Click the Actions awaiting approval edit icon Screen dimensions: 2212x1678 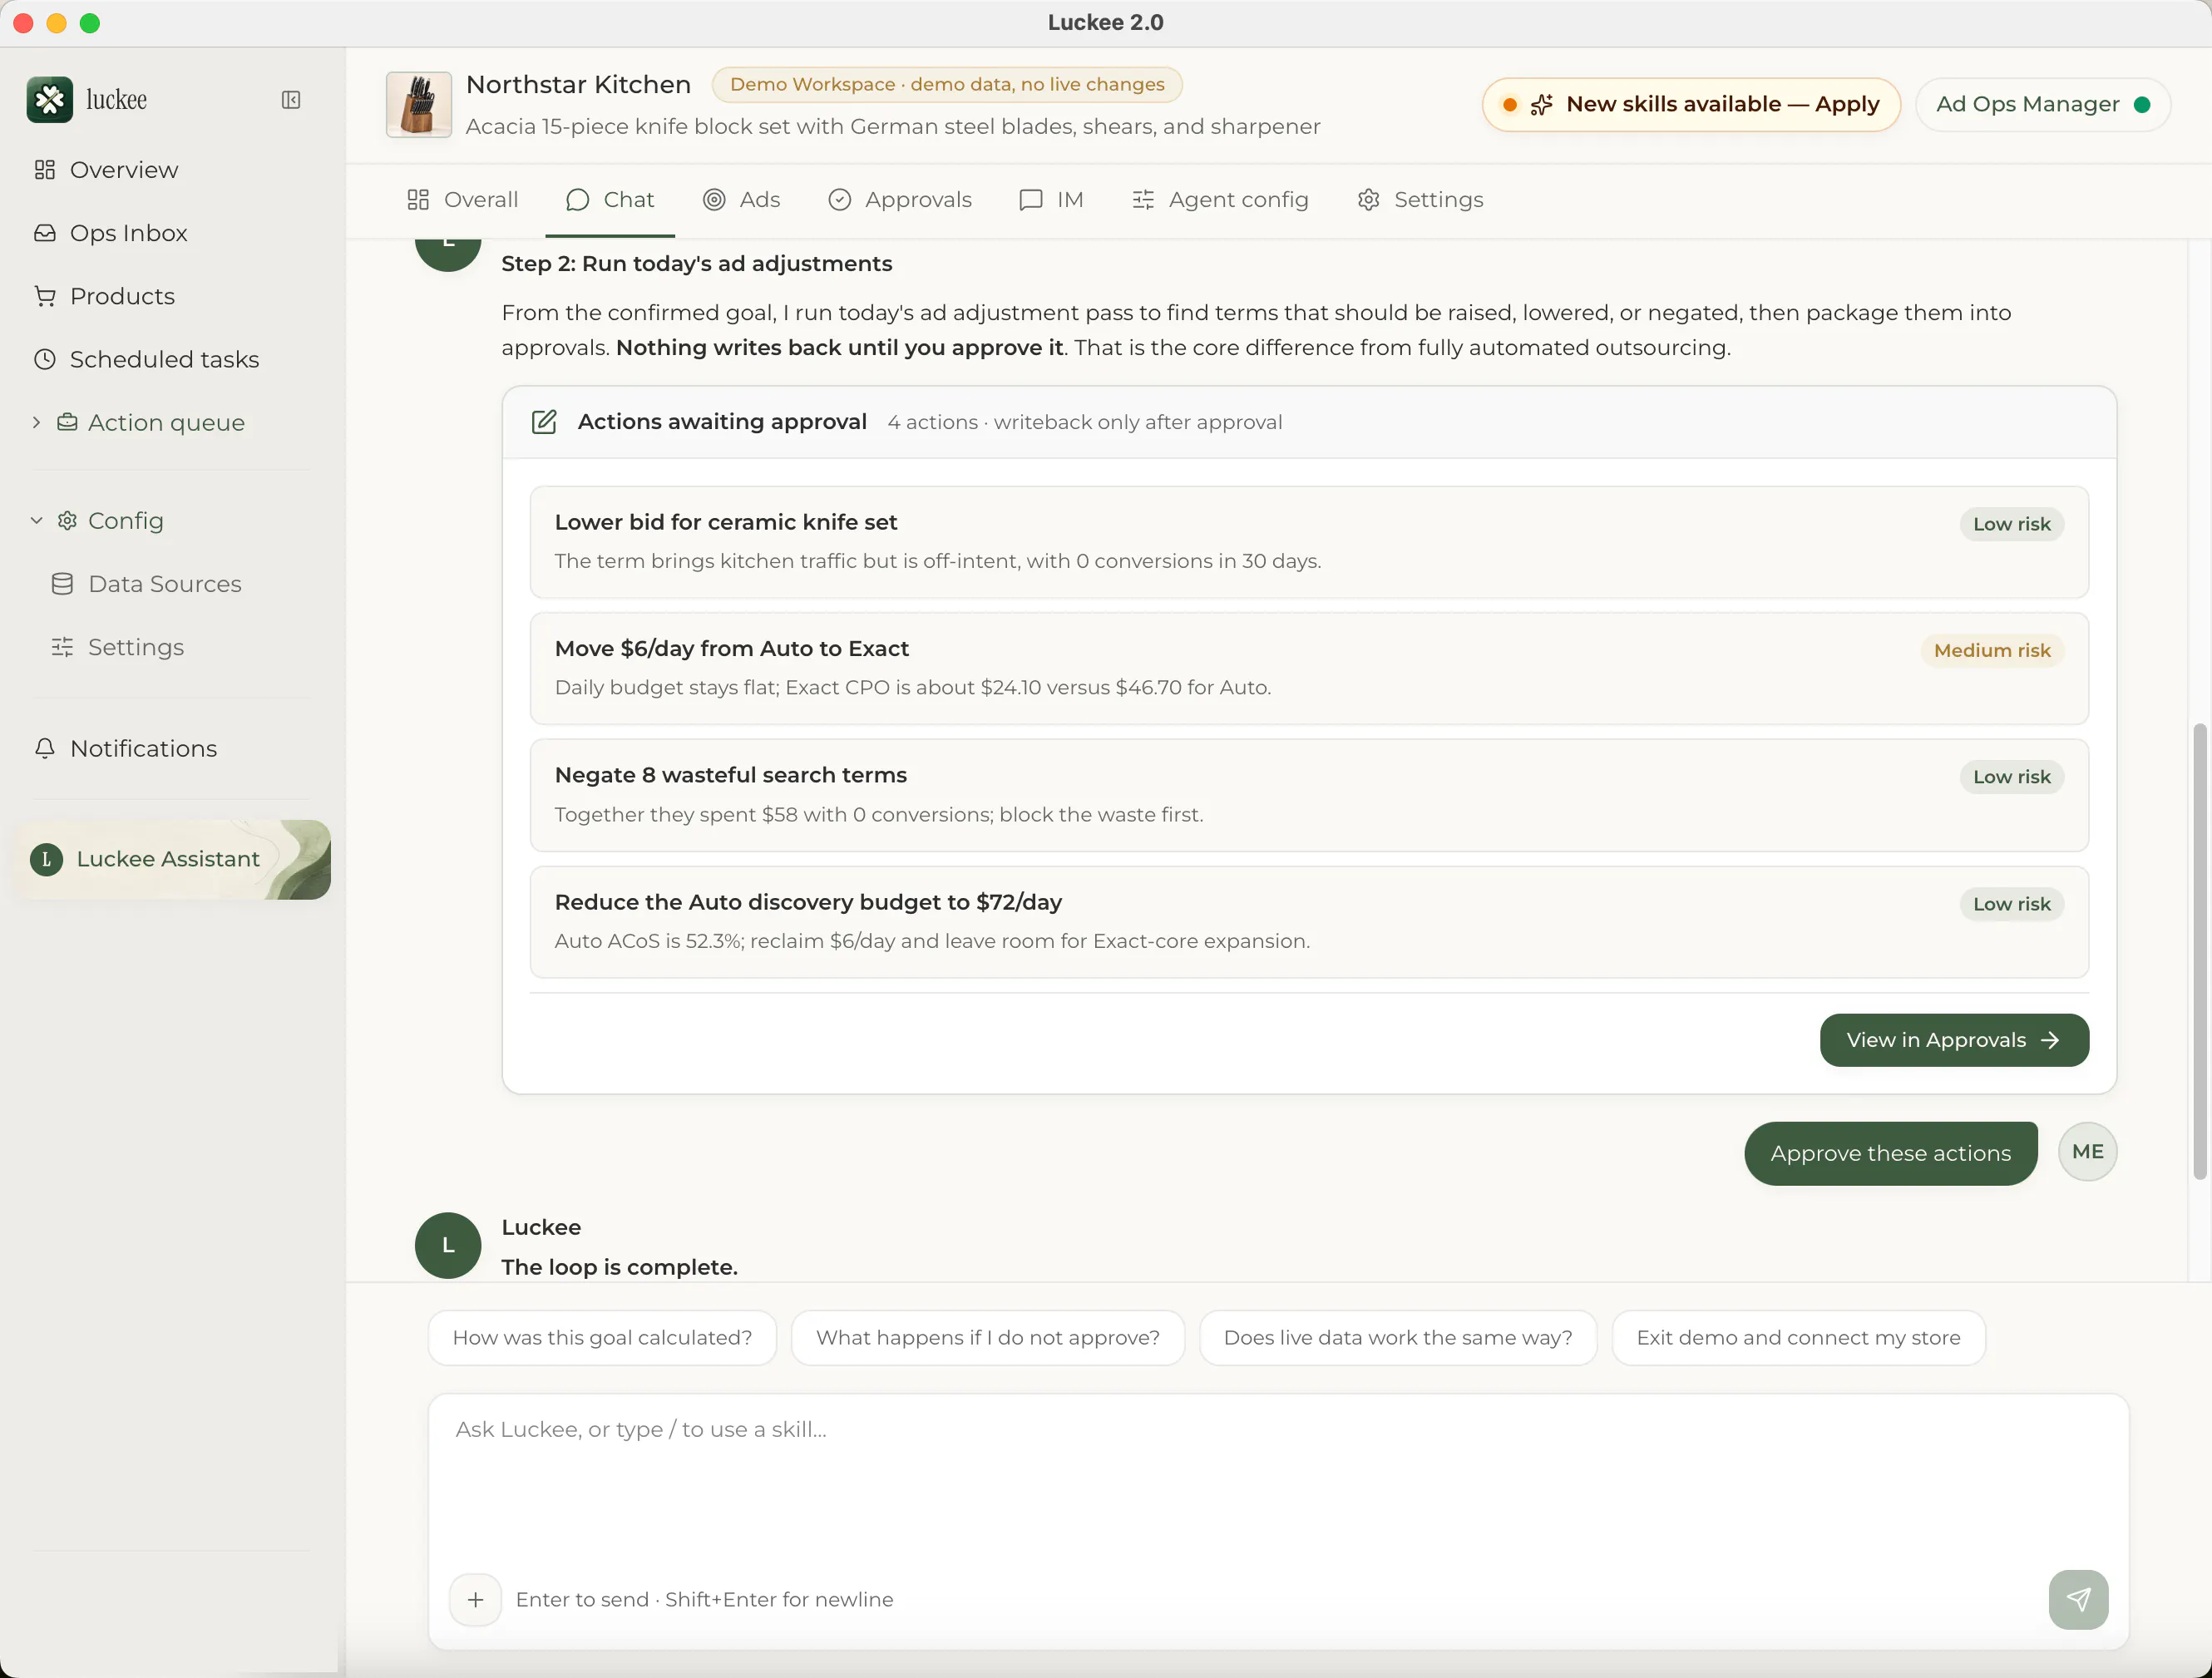coord(544,422)
